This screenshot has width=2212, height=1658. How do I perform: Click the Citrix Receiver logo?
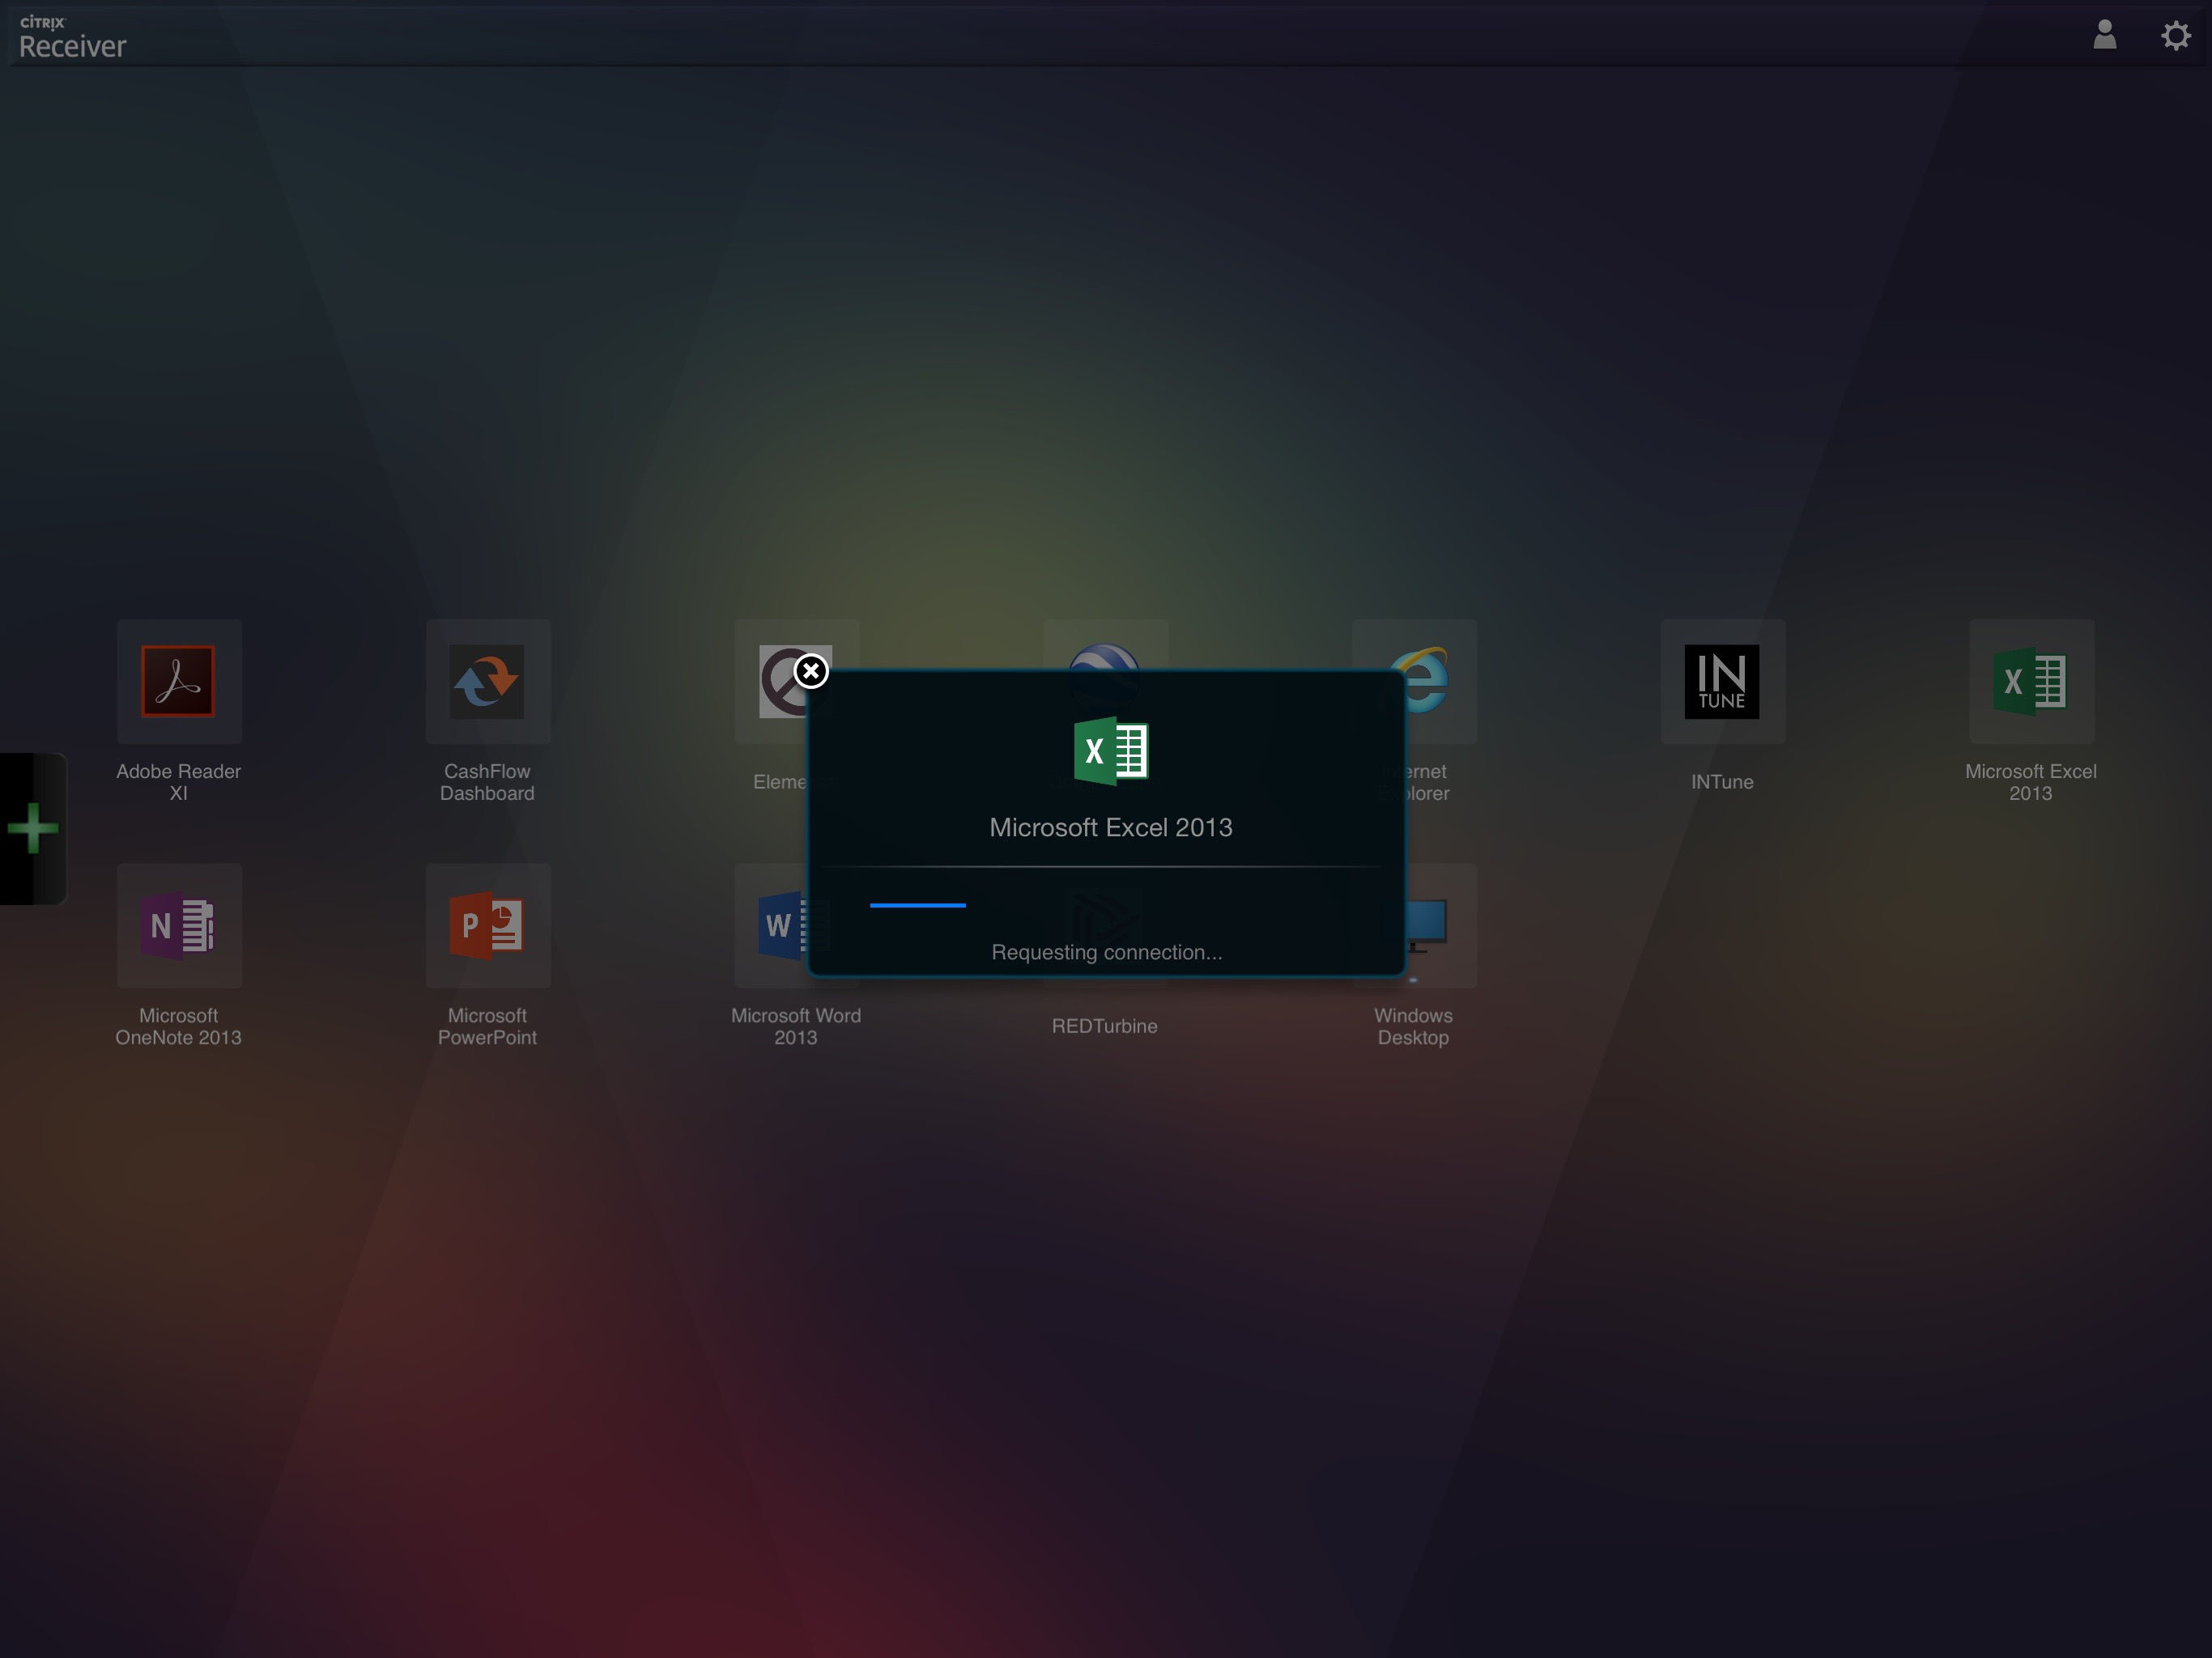point(72,37)
